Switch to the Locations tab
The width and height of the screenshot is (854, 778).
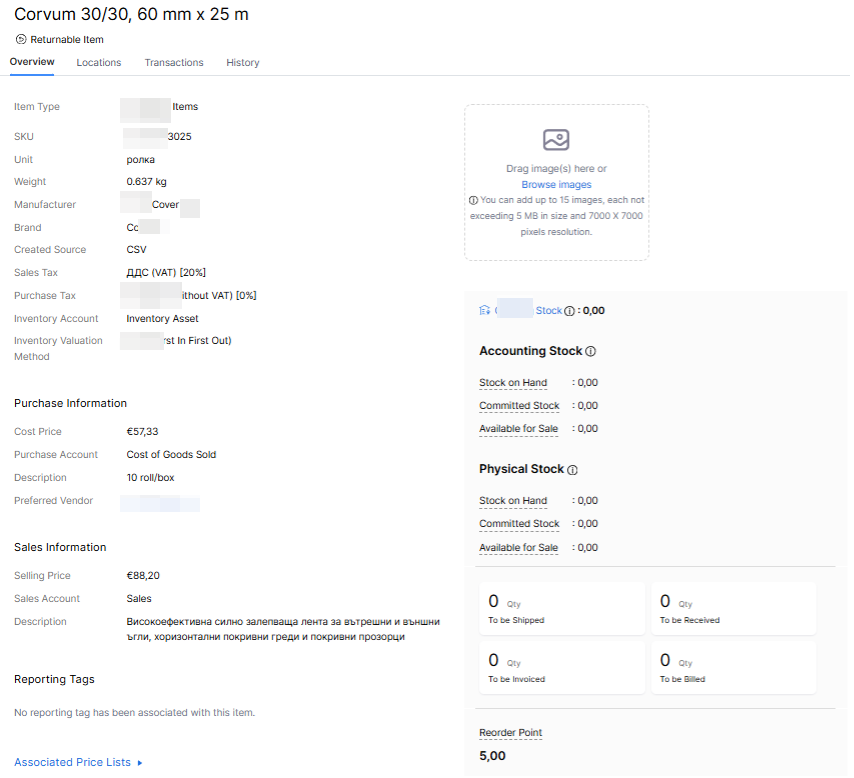click(98, 62)
